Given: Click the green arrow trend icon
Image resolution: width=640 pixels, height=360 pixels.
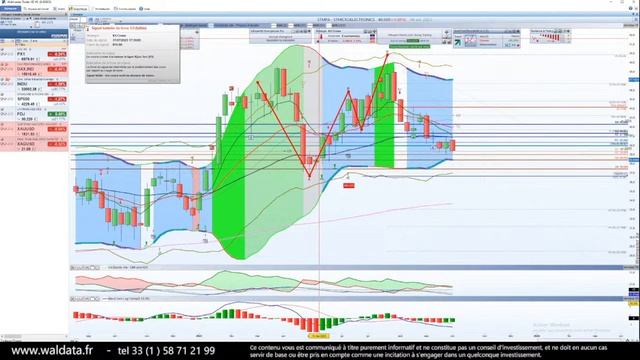Looking at the screenshot, I should coord(458,42).
